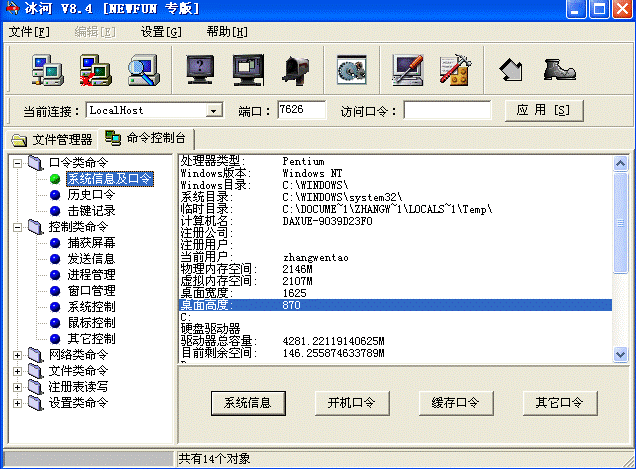Select the 计算机名 DAXUE-9039D23F0 row
The image size is (636, 469).
pyautogui.click(x=395, y=222)
